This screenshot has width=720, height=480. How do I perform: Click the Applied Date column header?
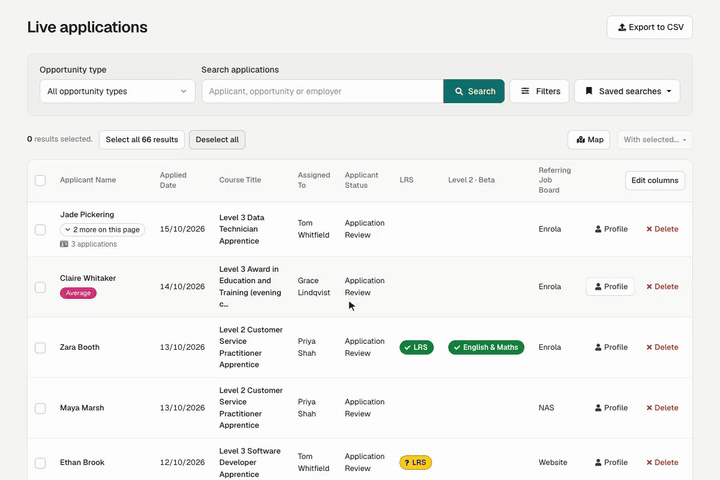(173, 180)
